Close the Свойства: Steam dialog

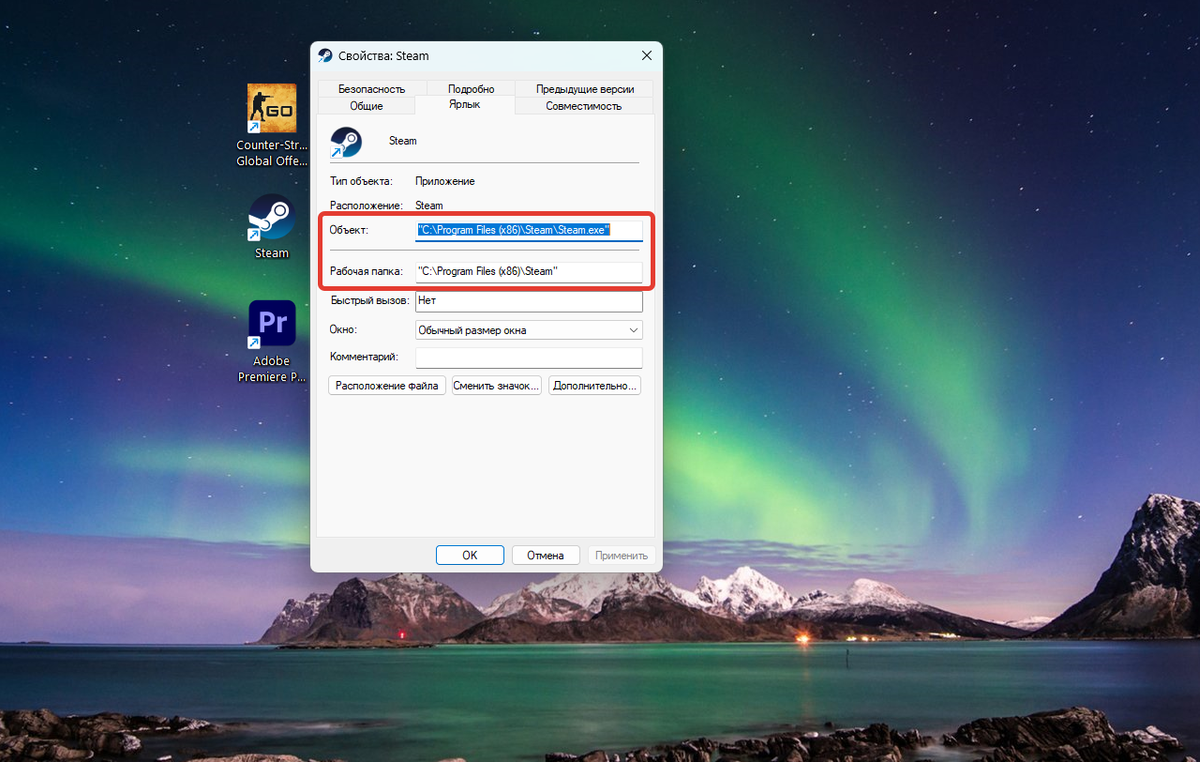pyautogui.click(x=646, y=56)
